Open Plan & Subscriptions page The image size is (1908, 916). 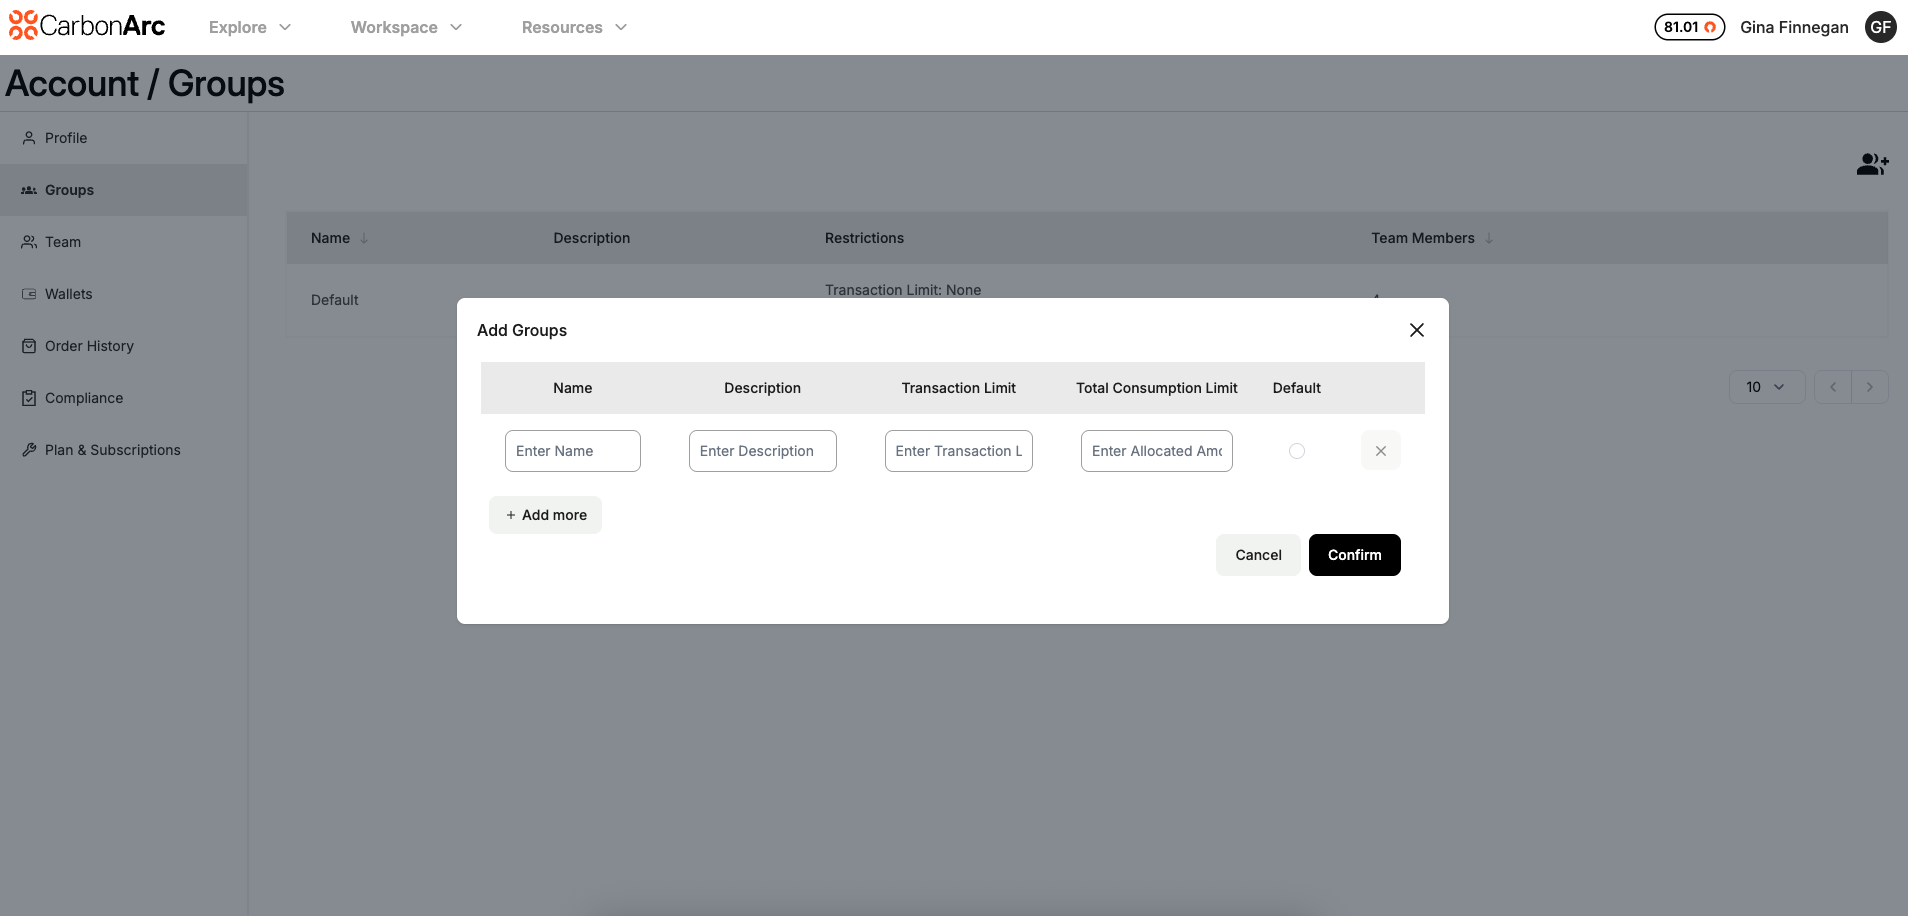click(112, 450)
